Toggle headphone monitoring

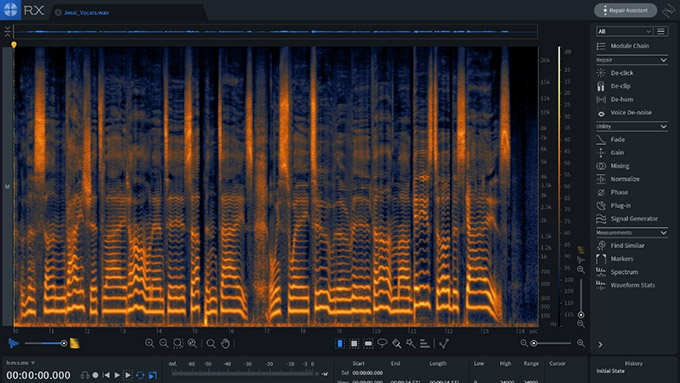(85, 375)
